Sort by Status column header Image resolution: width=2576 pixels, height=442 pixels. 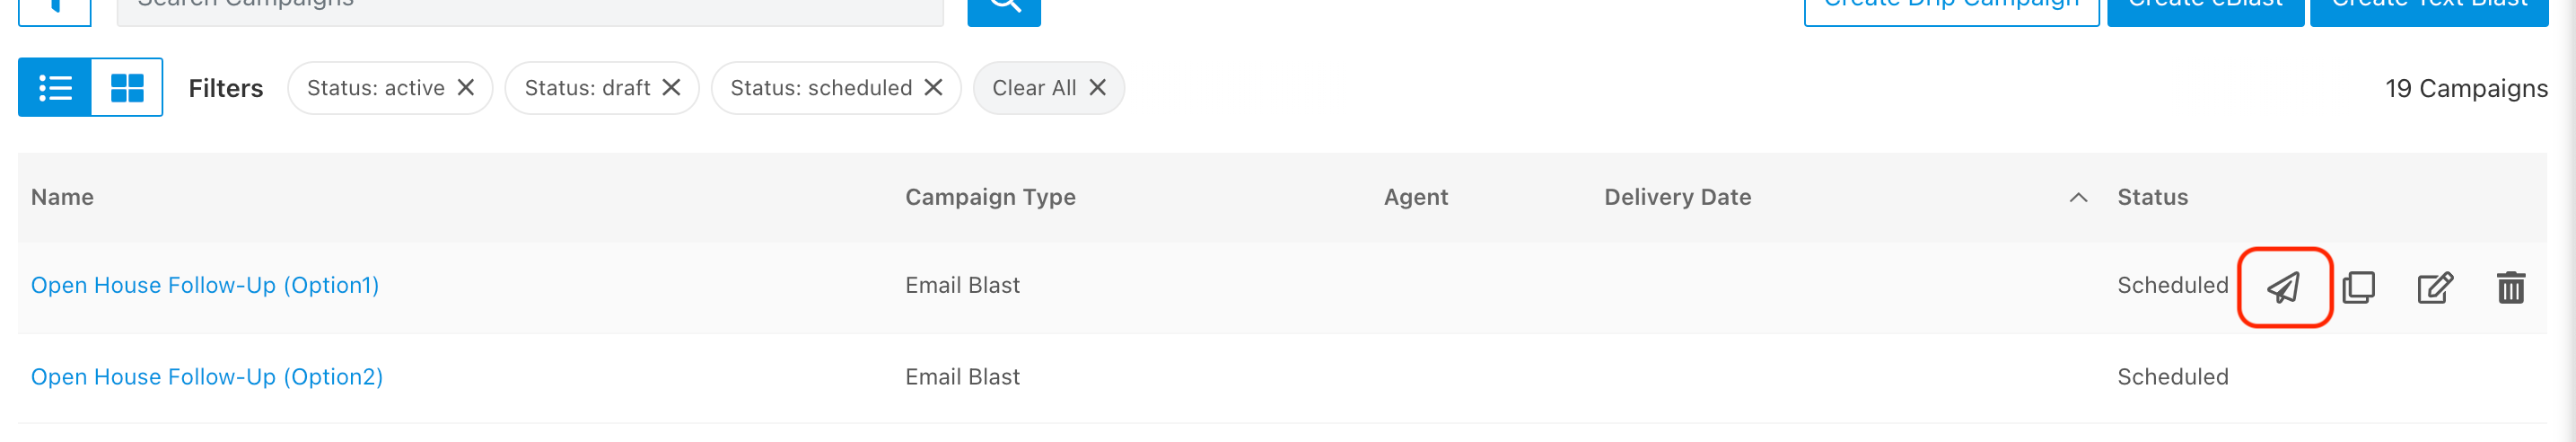2152,197
